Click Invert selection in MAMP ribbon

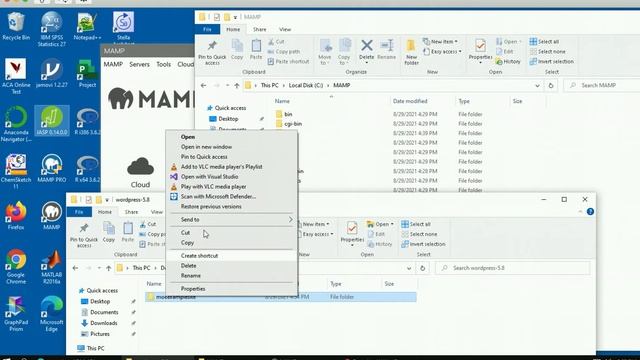tap(551, 61)
